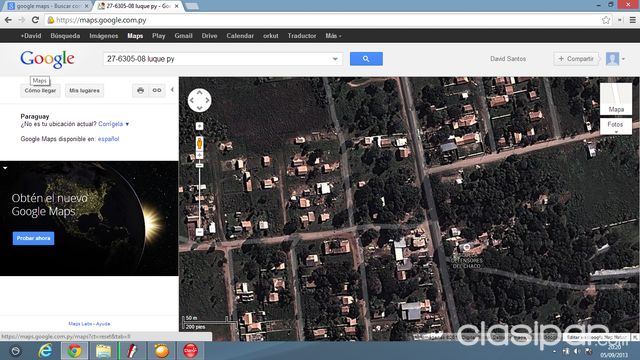Open the David Santos profile avatar
Screen dimensions: 640x360
pyautogui.click(x=612, y=59)
